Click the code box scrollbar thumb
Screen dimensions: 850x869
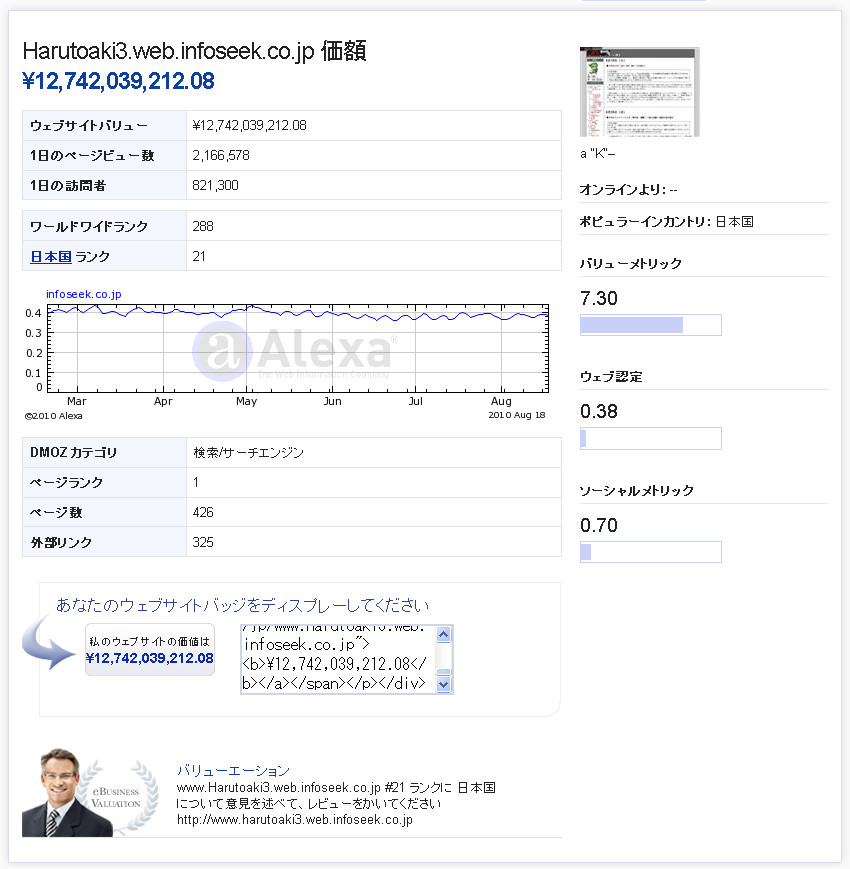coord(444,672)
